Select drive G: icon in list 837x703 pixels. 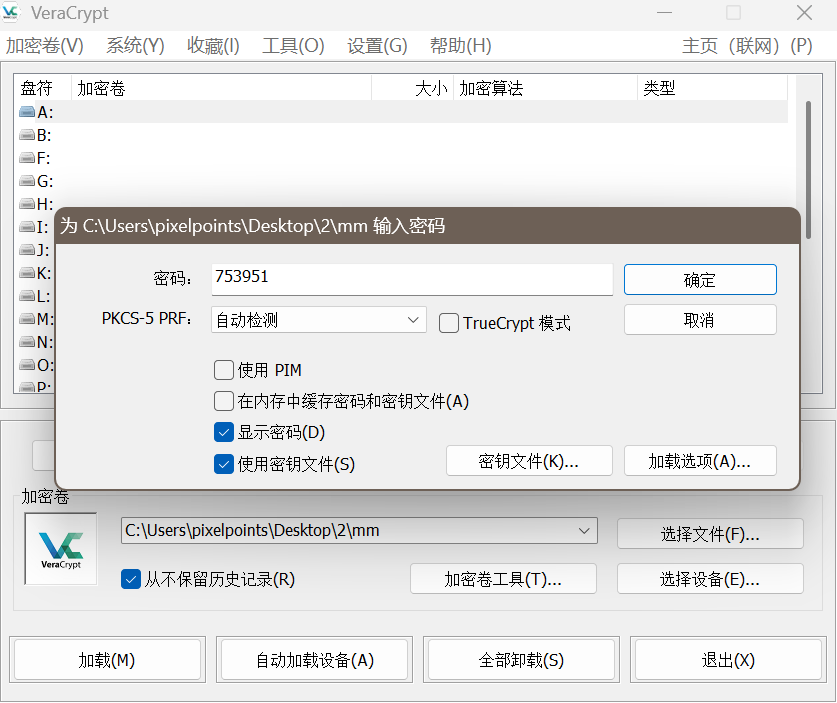coord(27,181)
